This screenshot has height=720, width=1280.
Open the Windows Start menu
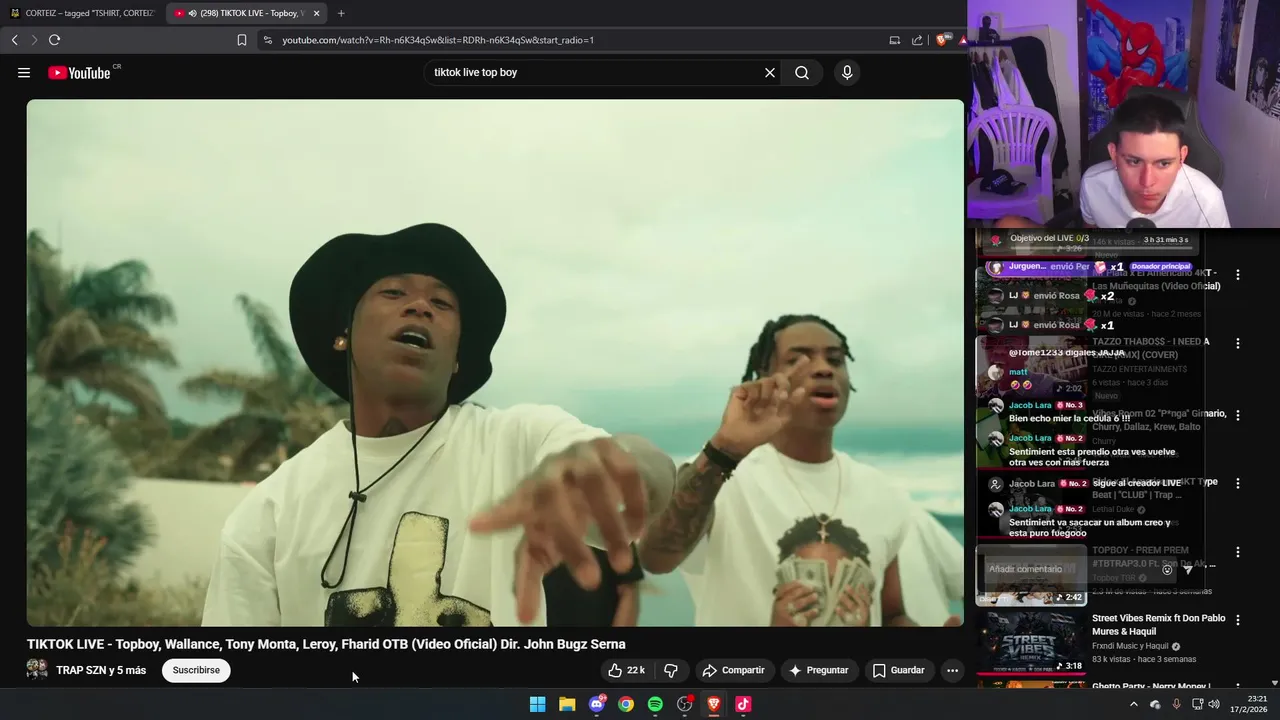point(537,704)
